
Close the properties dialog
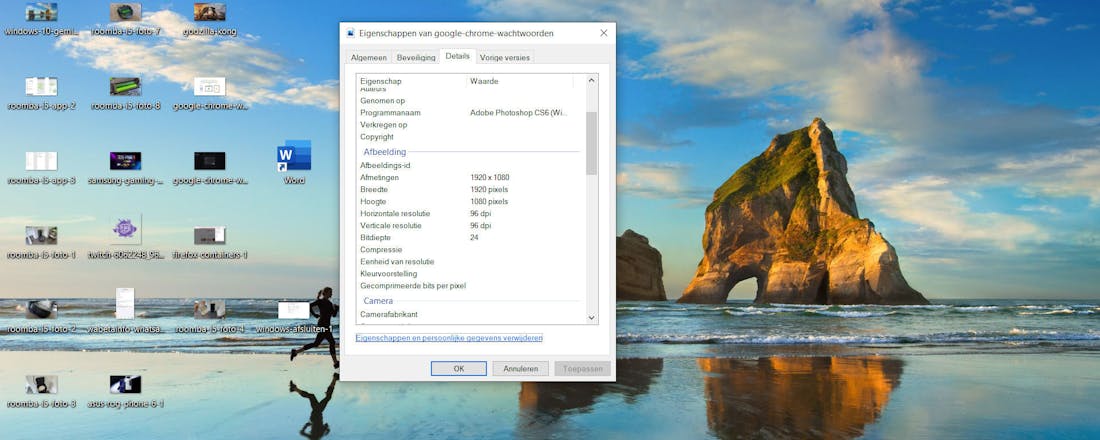603,33
